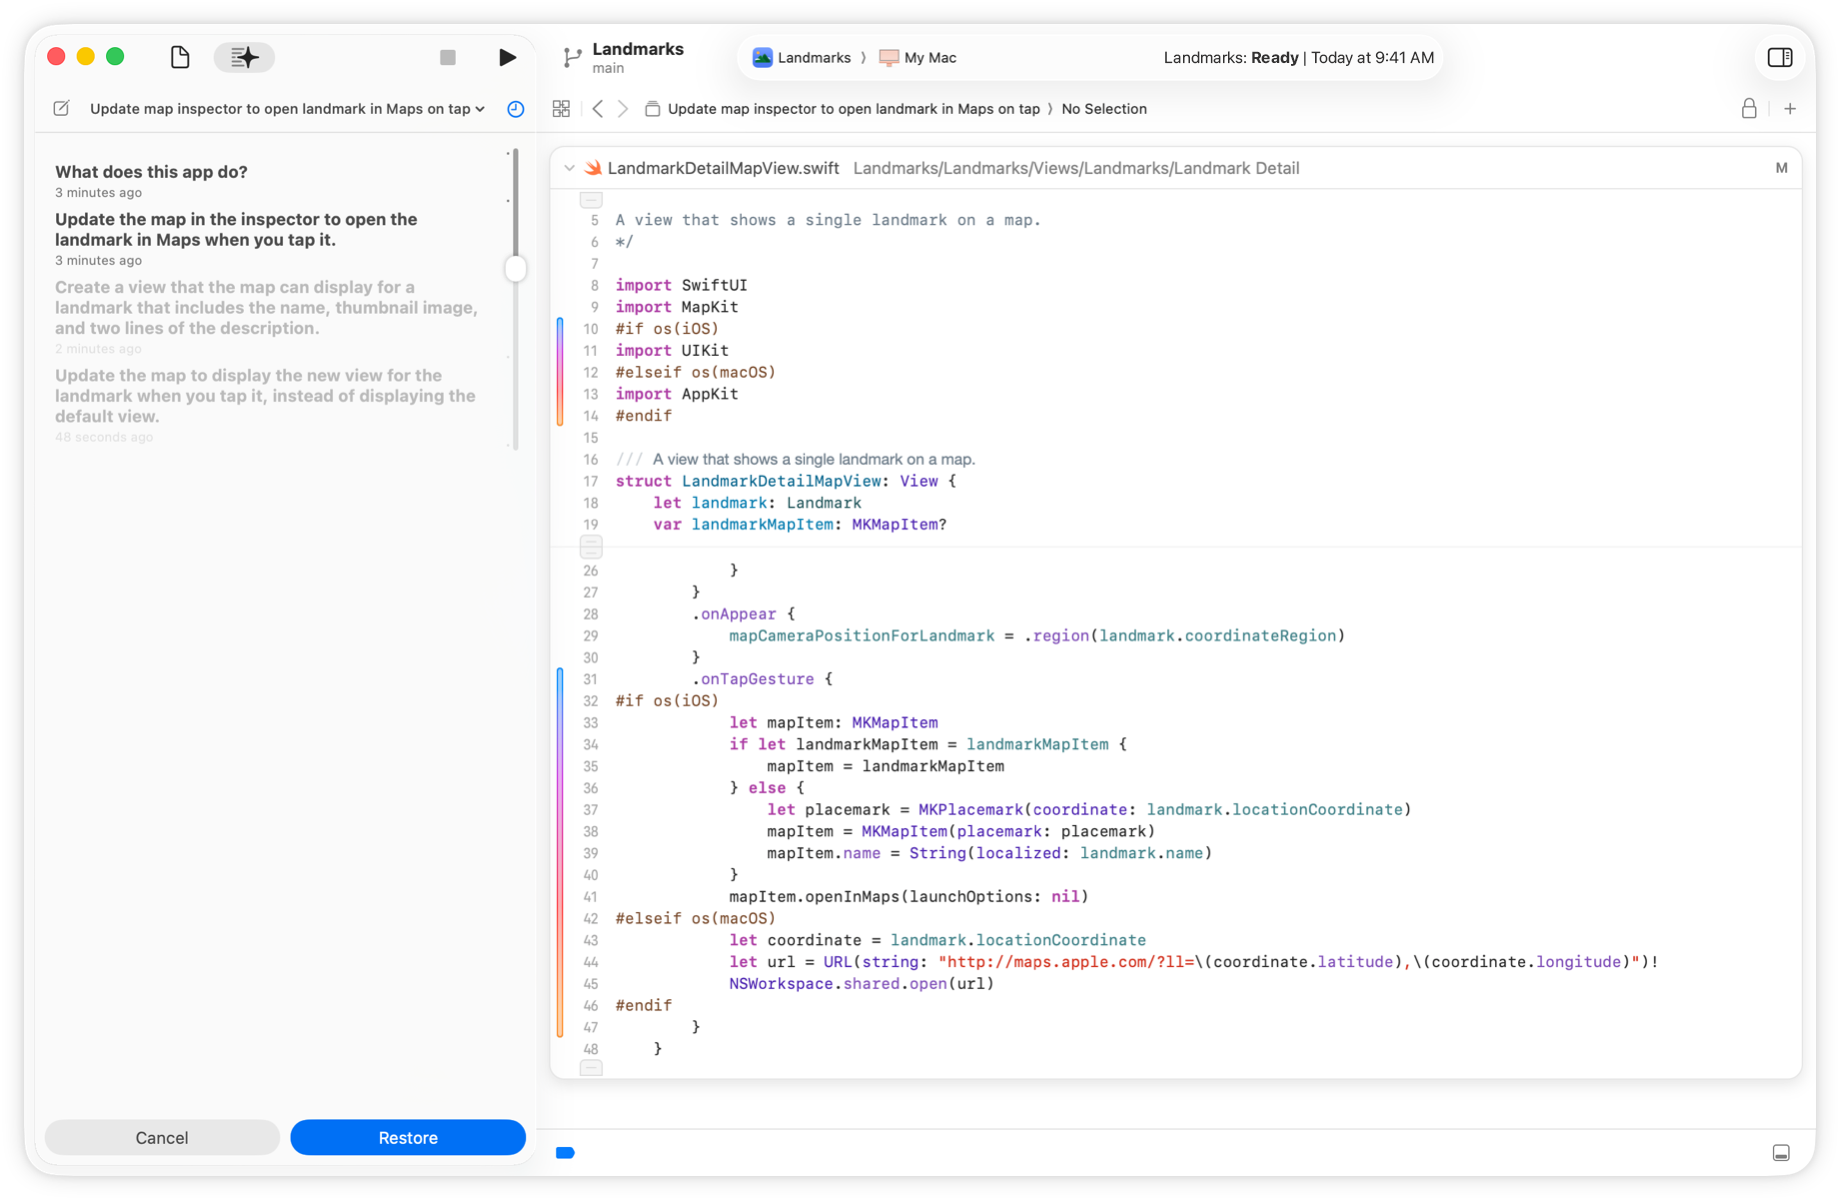
Task: Expand the folded code after line 19
Action: [x=591, y=547]
